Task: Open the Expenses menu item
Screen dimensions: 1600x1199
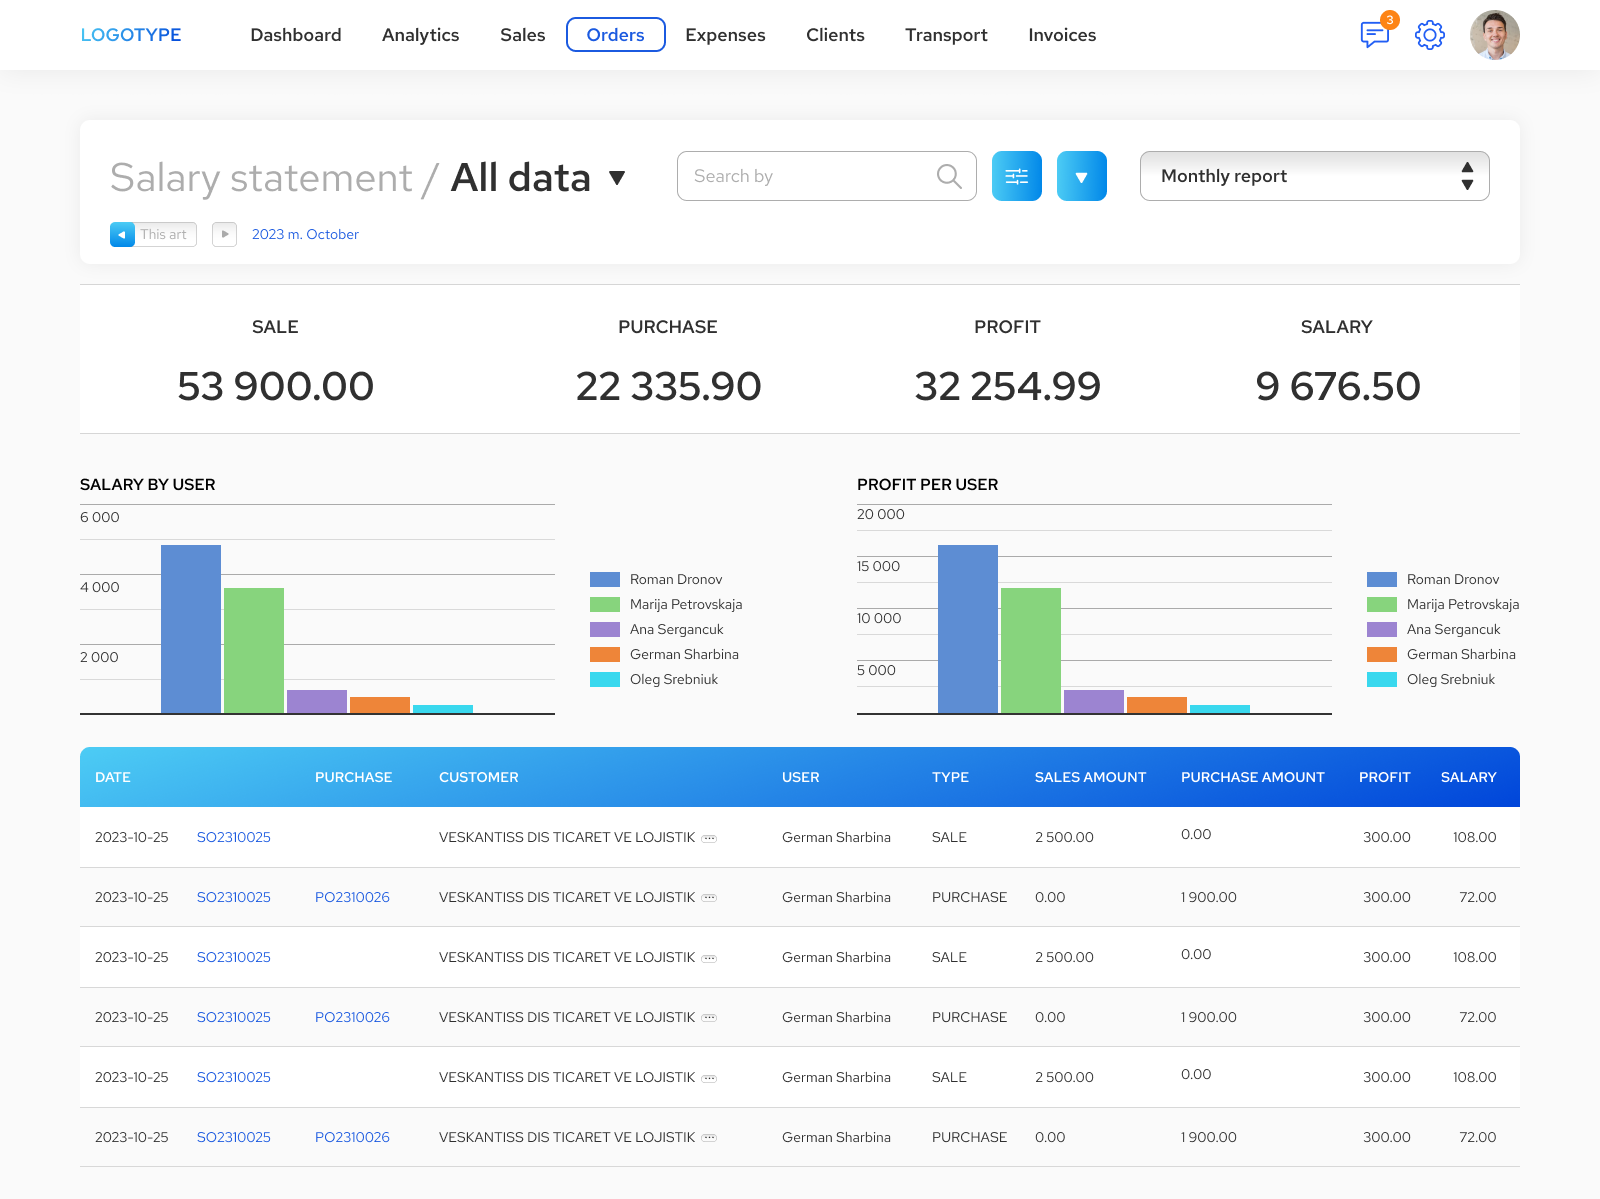Action: 726,35
